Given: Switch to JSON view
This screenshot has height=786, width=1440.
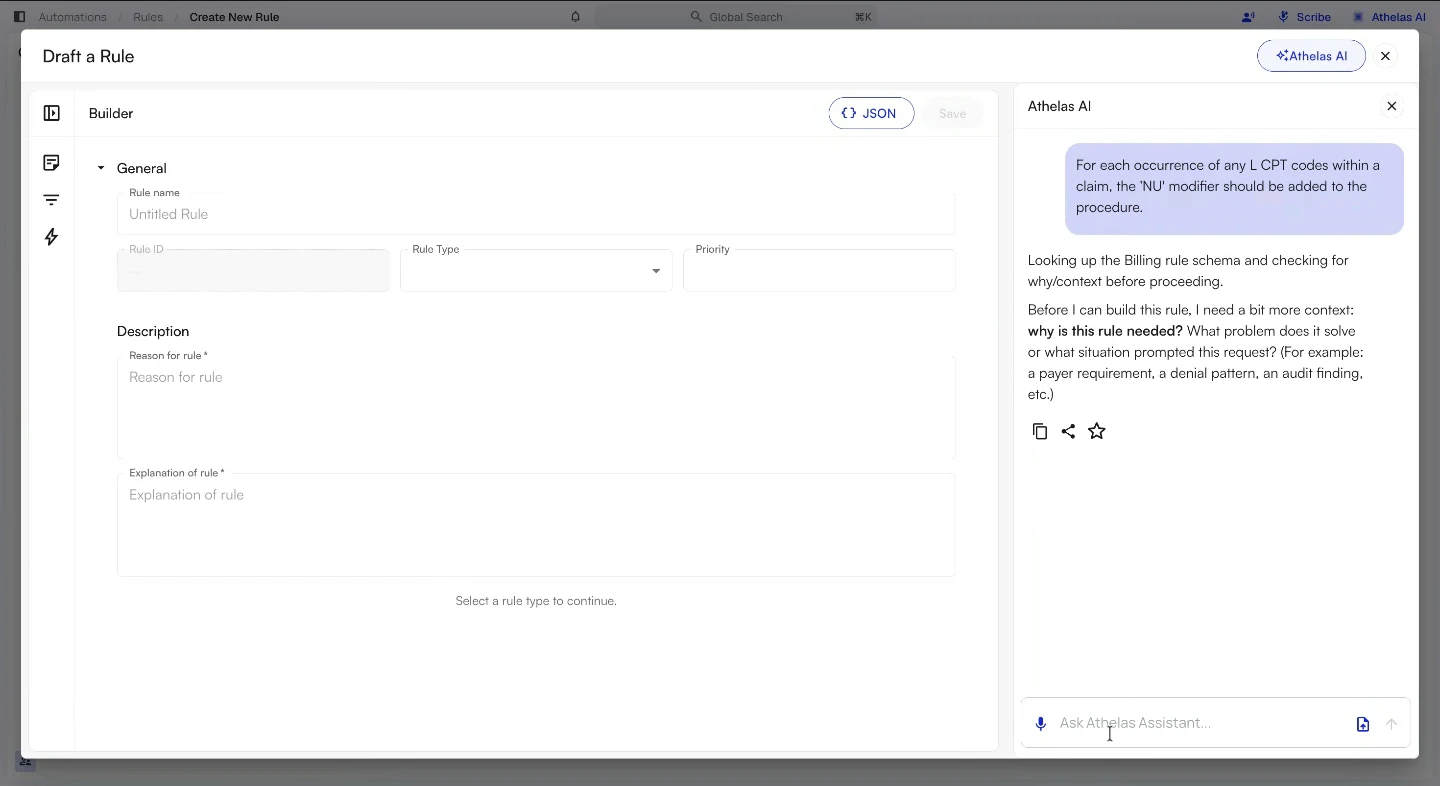Looking at the screenshot, I should [871, 113].
